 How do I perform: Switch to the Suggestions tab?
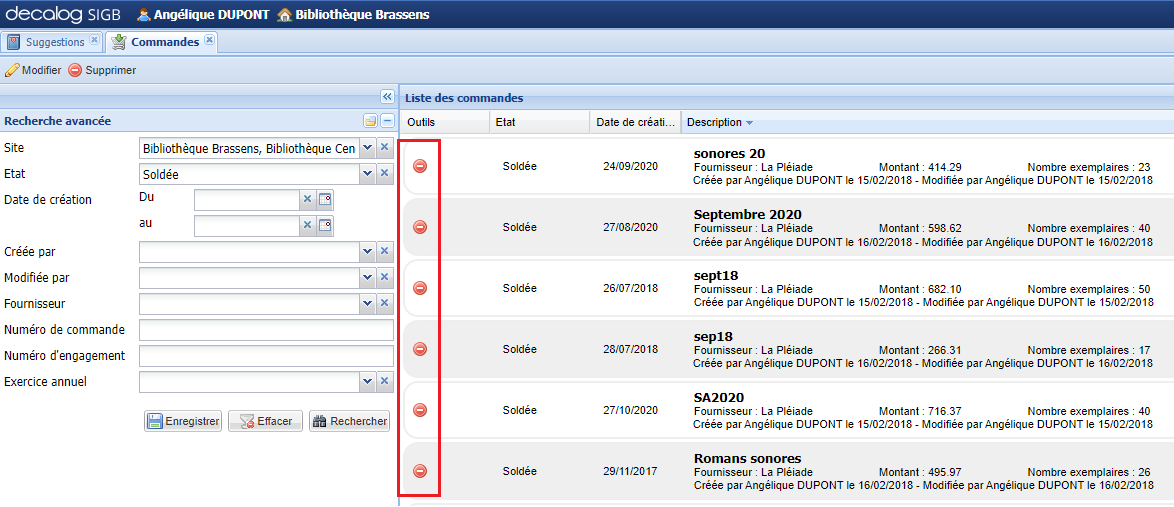tap(54, 42)
